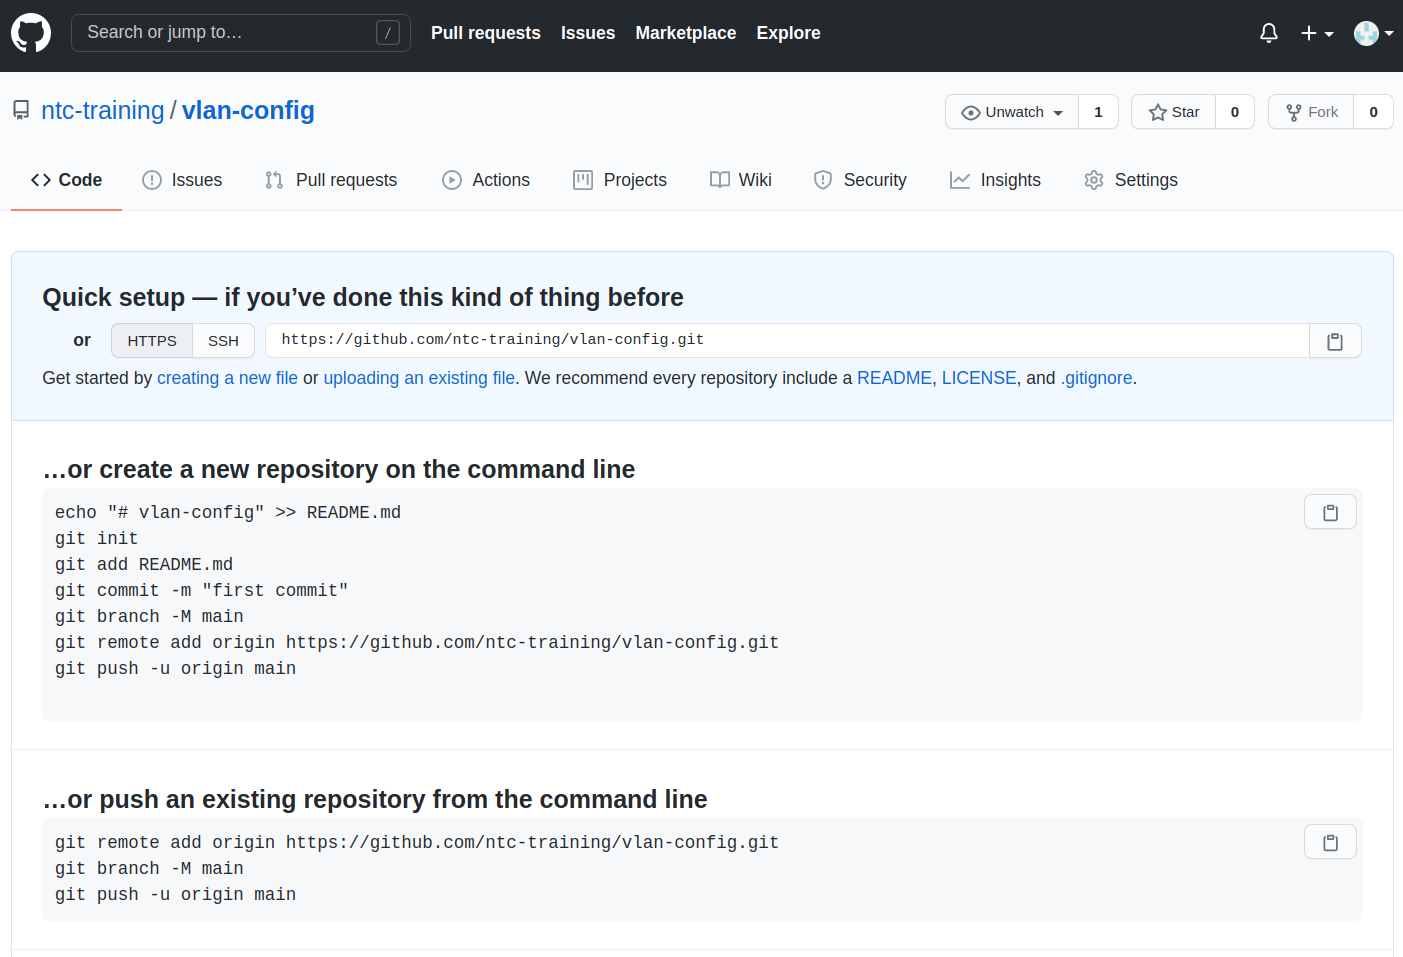
Task: Follow the 'uploading an existing file' link
Action: 419,378
